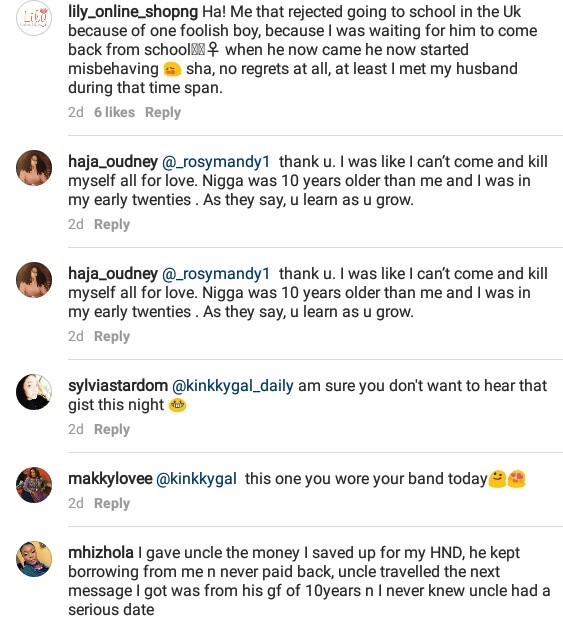Reply to lily_online_shopng's comment
The width and height of the screenshot is (563, 626).
[x=163, y=113]
